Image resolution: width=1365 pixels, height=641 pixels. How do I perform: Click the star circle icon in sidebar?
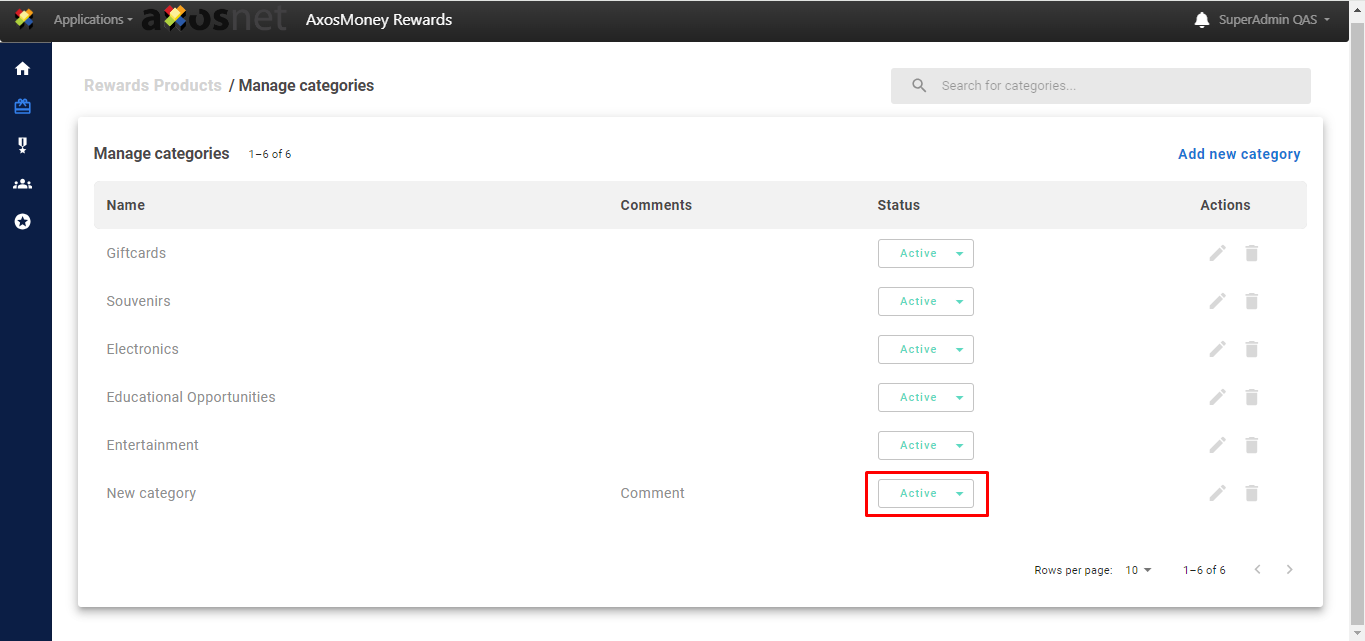[x=22, y=222]
